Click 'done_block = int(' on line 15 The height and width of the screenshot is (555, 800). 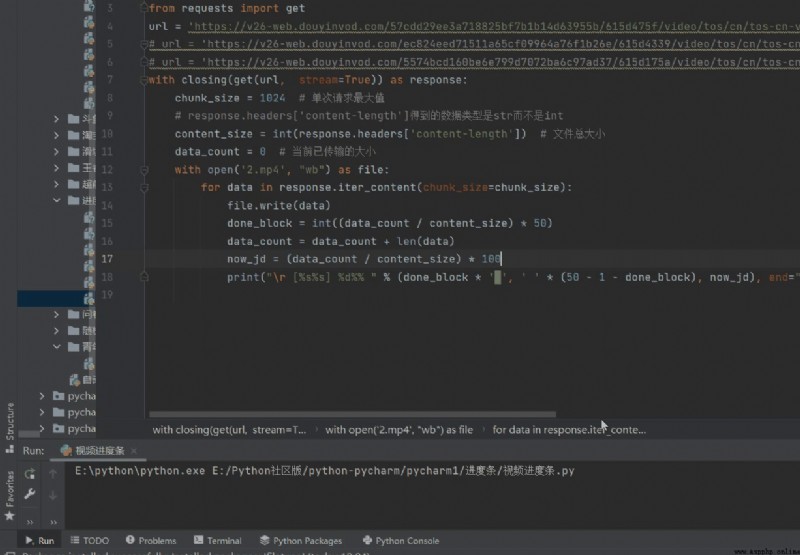(x=282, y=223)
